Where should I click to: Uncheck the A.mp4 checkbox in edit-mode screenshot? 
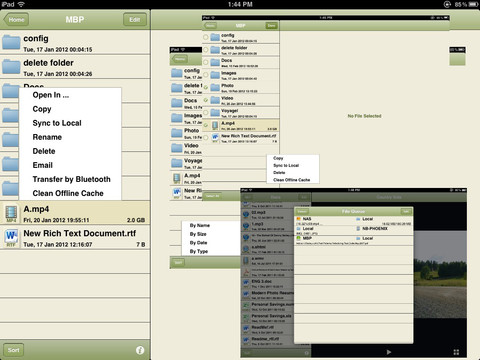[206, 125]
